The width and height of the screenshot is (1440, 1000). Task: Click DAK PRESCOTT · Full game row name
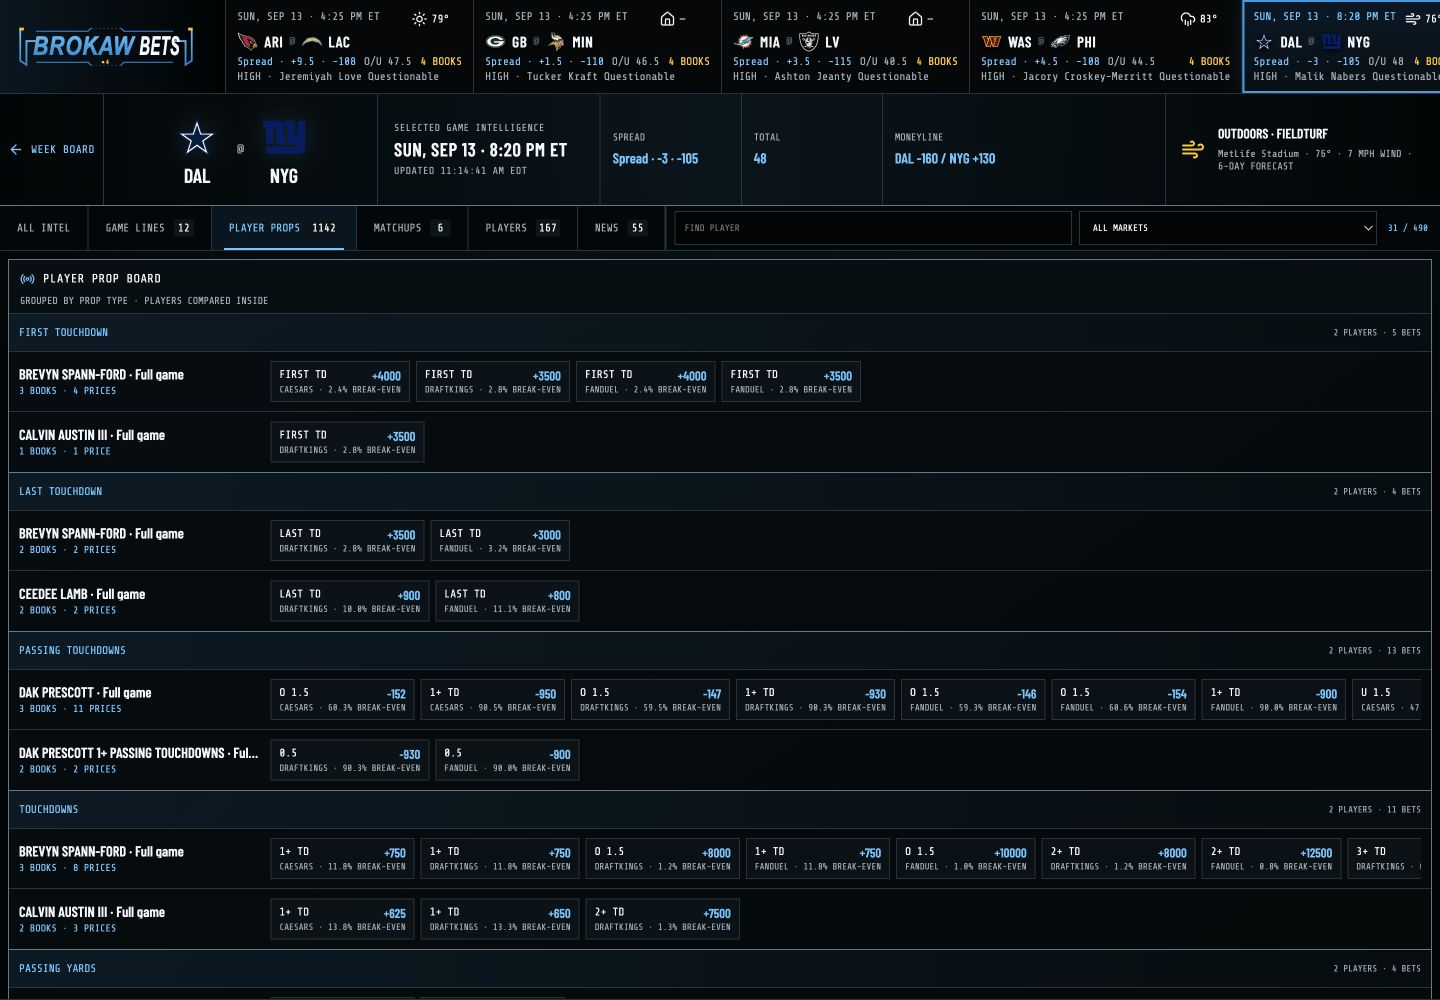85,692
